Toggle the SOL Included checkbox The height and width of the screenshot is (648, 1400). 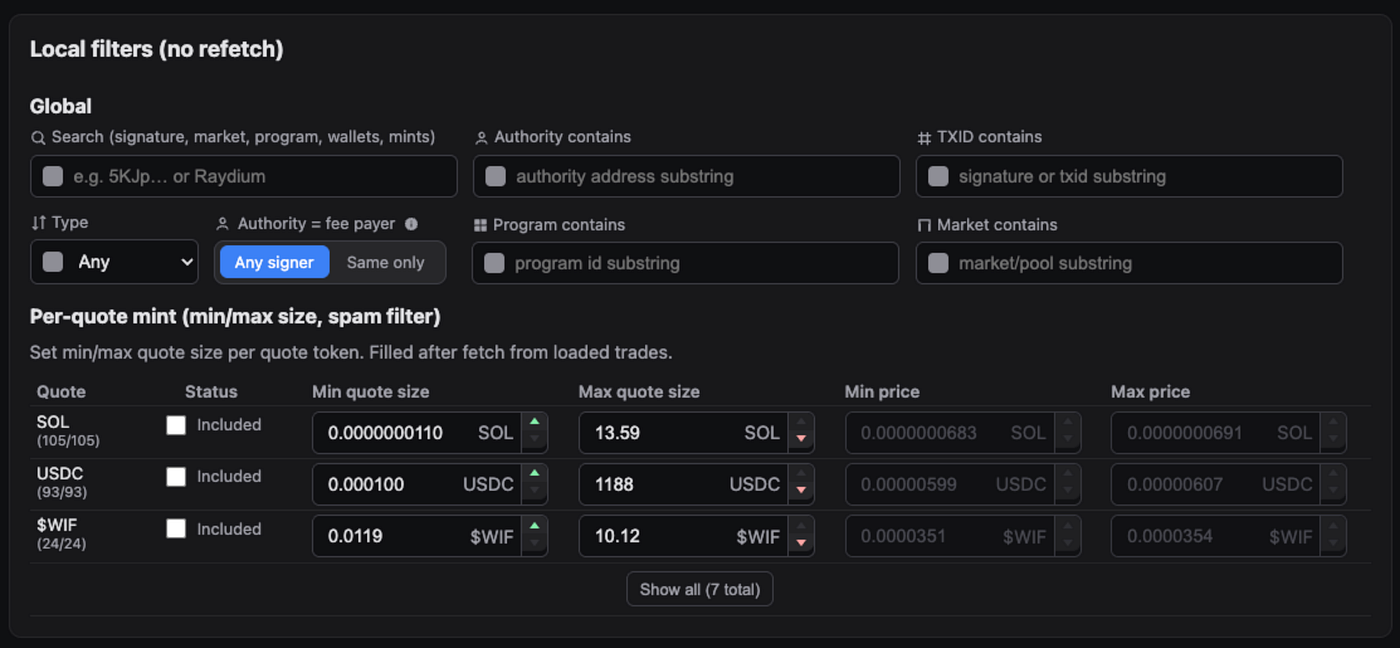(x=176, y=425)
